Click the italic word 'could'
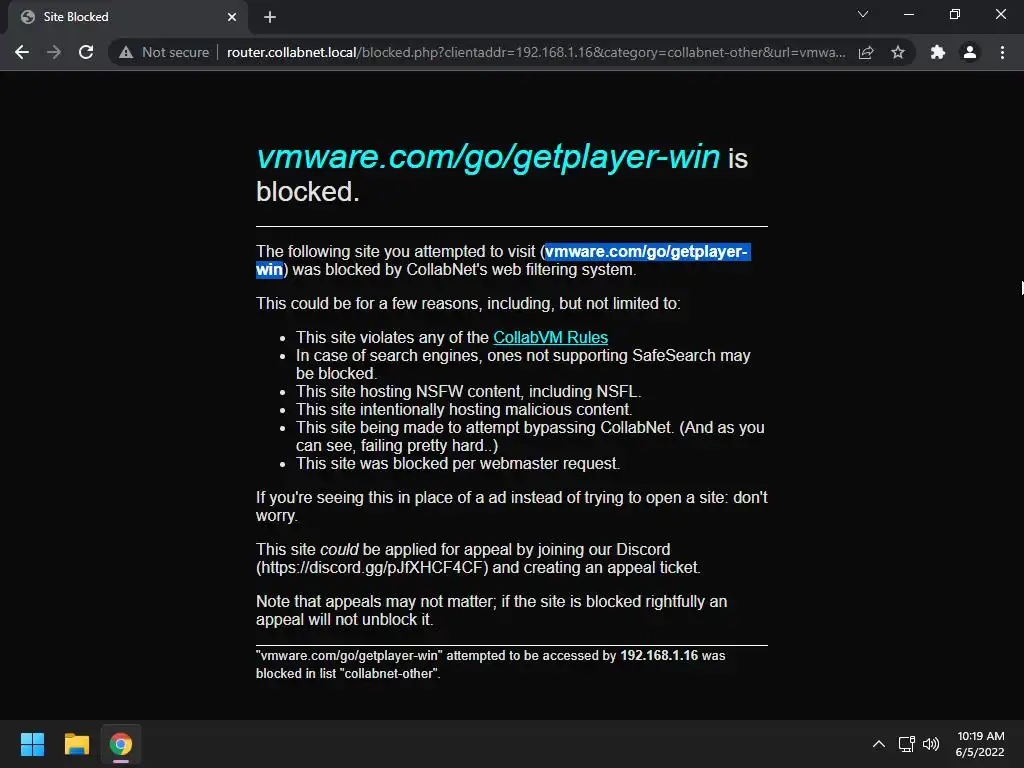1024x768 pixels. (x=339, y=549)
